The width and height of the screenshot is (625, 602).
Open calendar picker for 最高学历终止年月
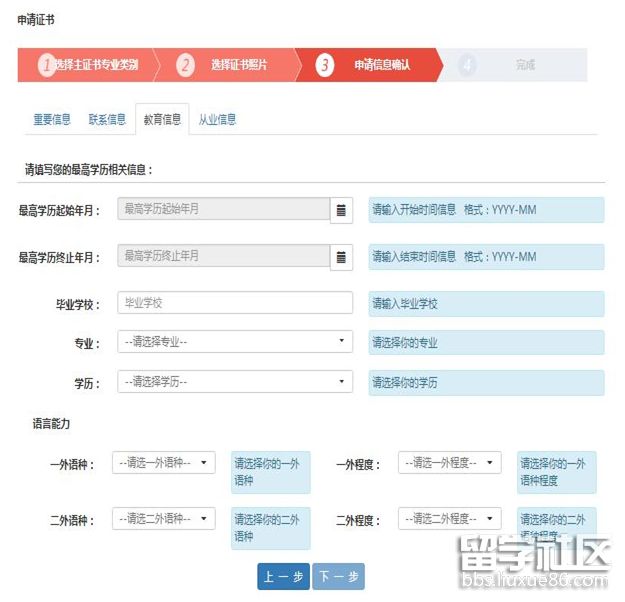(x=341, y=257)
